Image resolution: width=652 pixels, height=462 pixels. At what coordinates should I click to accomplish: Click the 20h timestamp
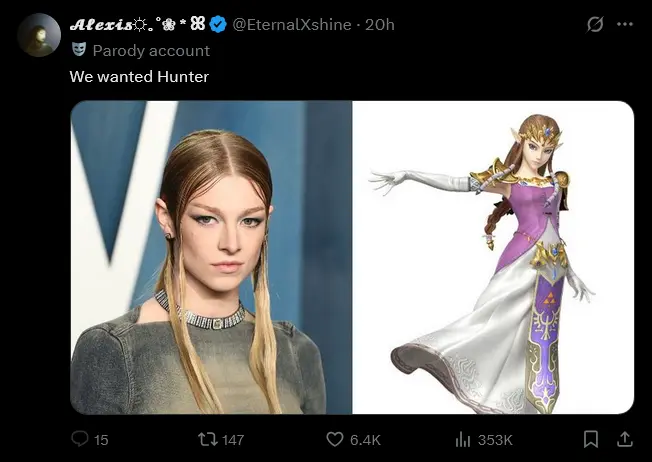(380, 24)
